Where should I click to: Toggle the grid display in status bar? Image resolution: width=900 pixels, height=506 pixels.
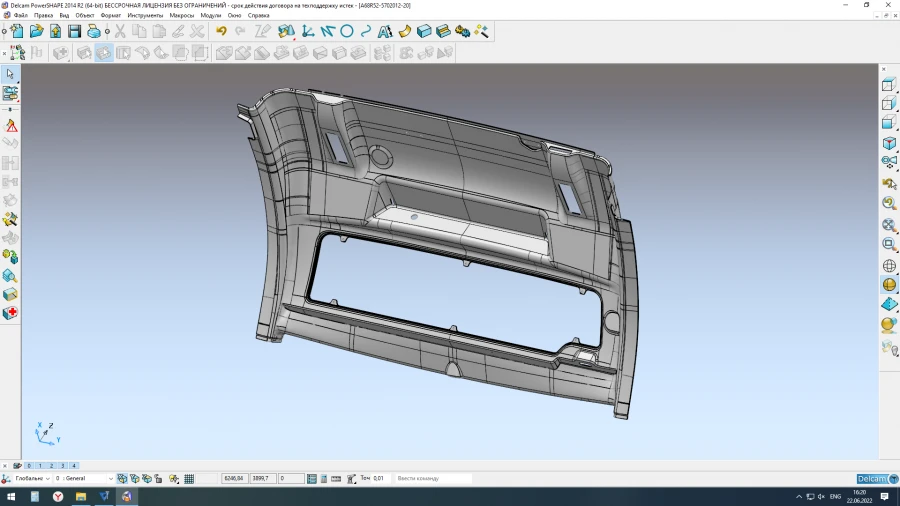[x=189, y=479]
